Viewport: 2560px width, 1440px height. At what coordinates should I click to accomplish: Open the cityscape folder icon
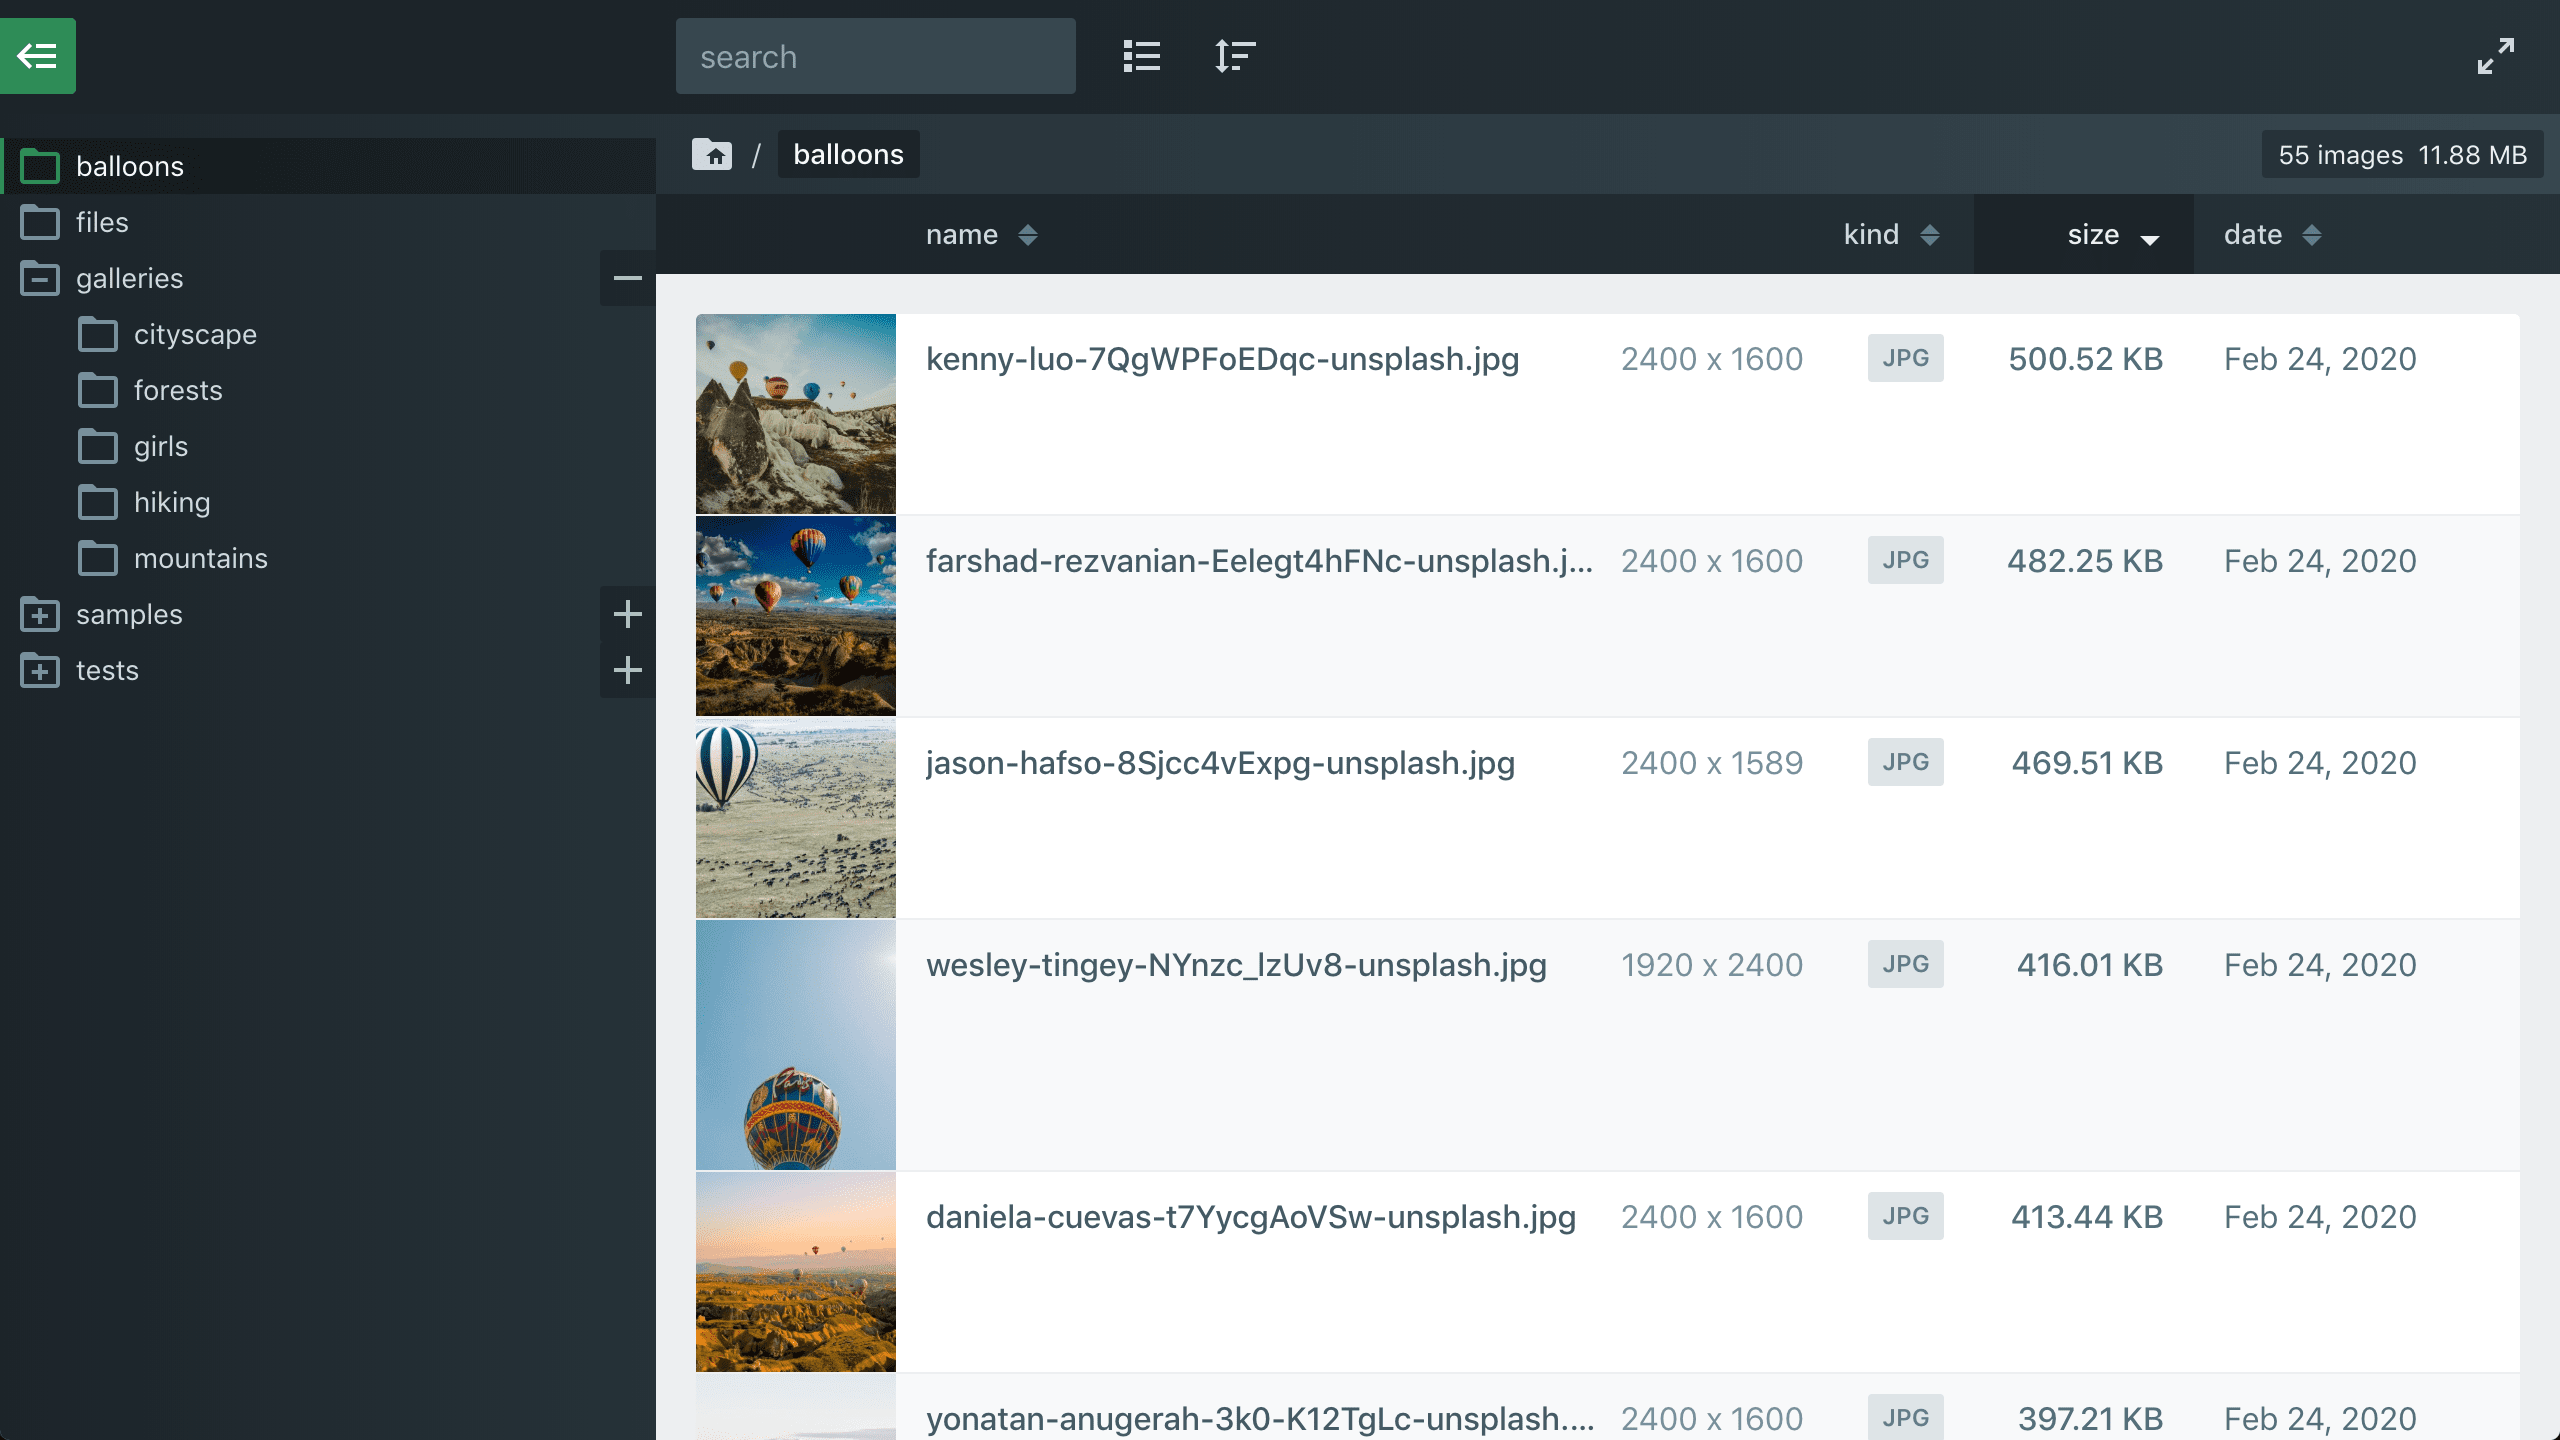click(x=98, y=334)
